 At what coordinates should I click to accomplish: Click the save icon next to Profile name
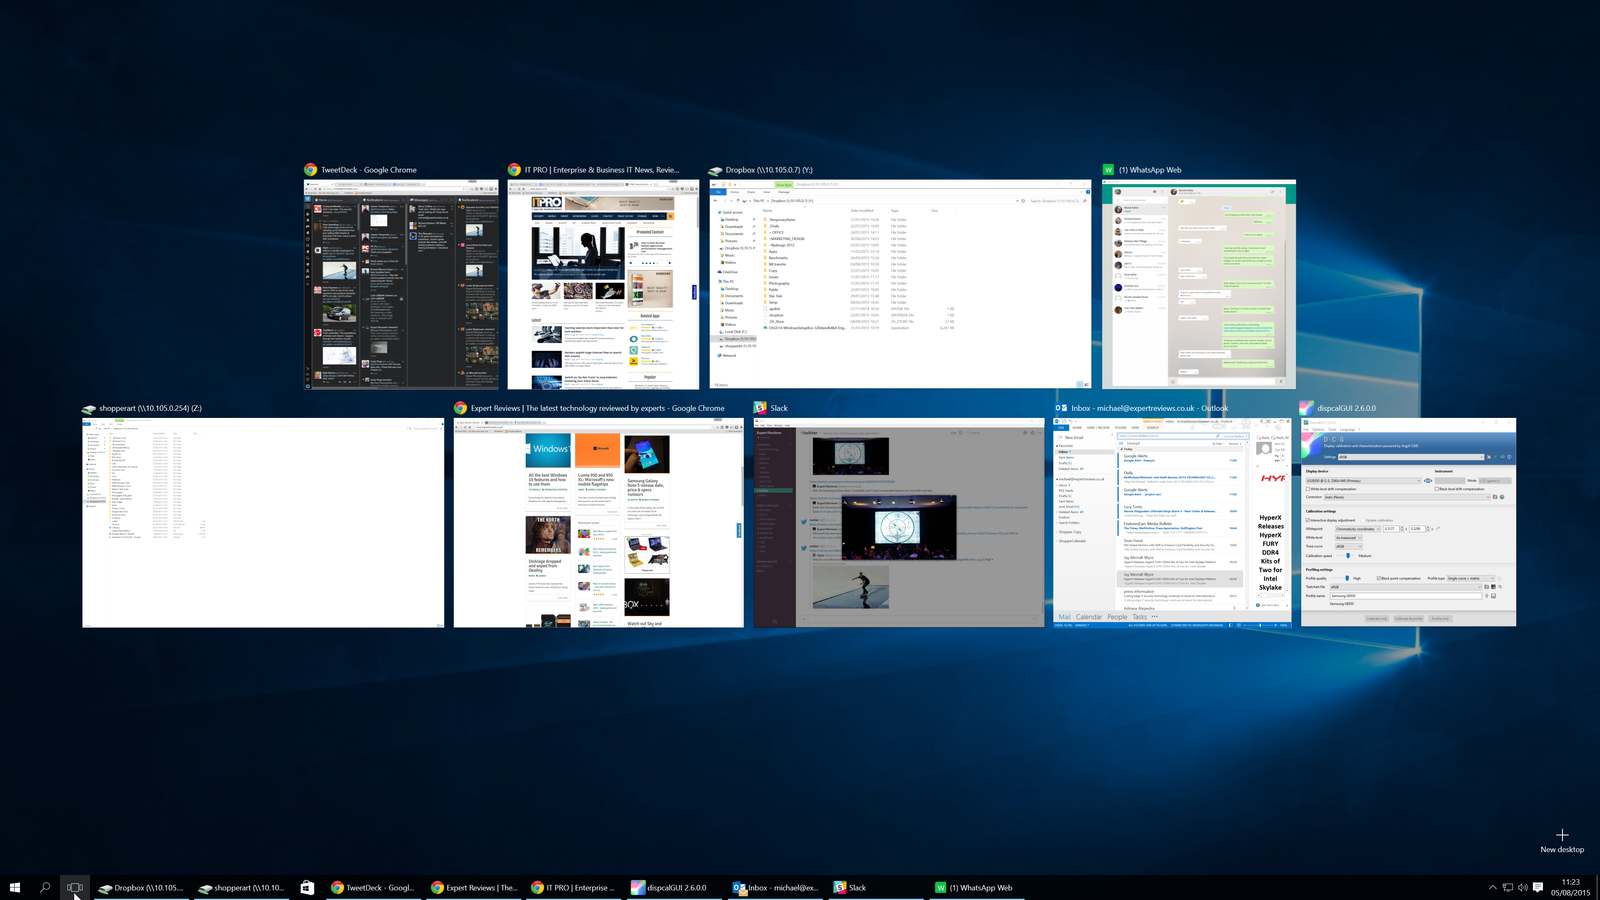pos(1494,596)
